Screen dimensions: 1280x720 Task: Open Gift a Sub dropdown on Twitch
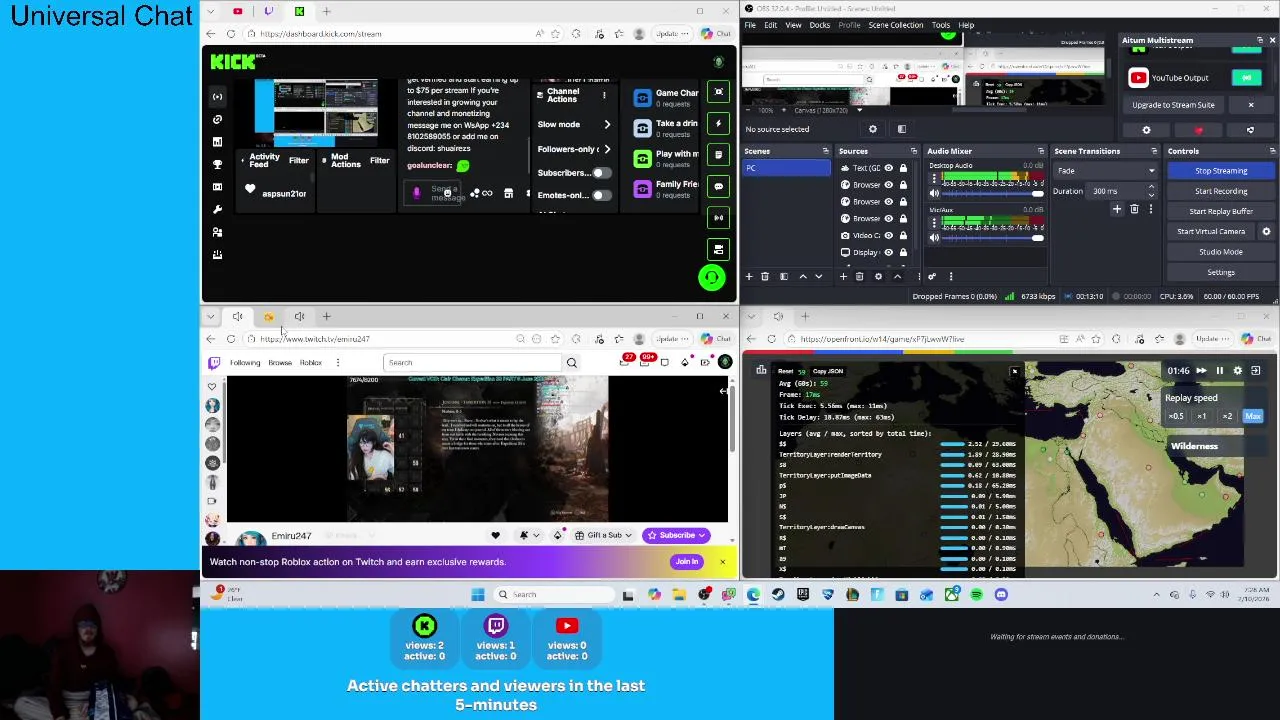[x=604, y=536]
